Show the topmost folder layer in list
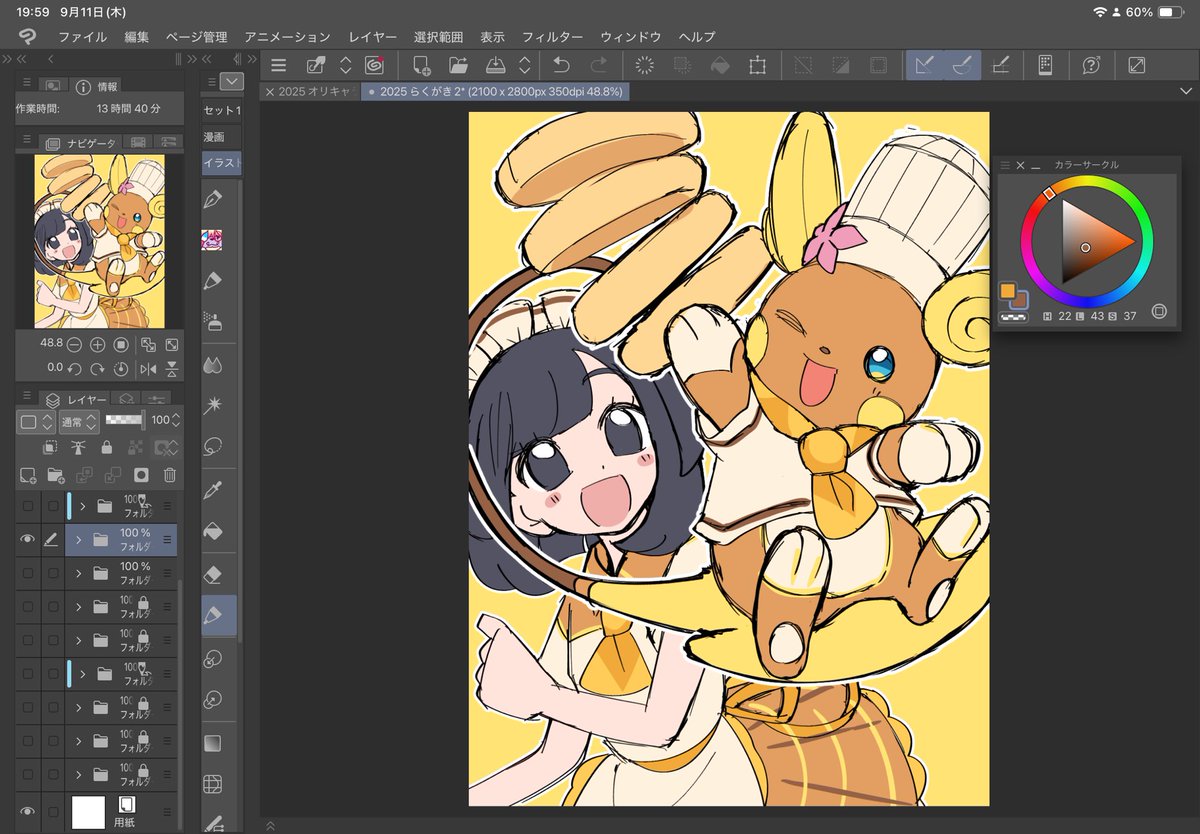 point(27,506)
